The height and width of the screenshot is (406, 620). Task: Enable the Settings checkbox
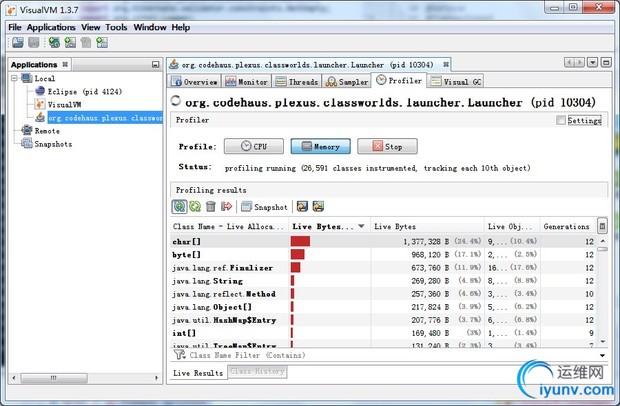(x=560, y=120)
